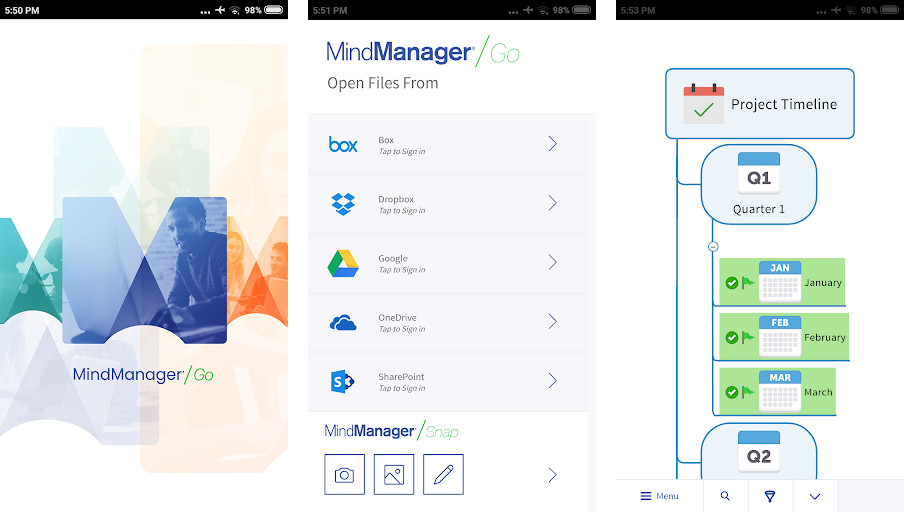This screenshot has width=904, height=512.
Task: Tap the JAN calendar icon
Action: [x=780, y=281]
